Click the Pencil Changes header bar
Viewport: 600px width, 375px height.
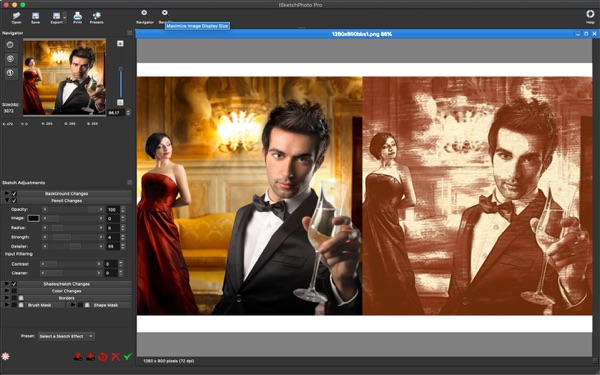67,201
